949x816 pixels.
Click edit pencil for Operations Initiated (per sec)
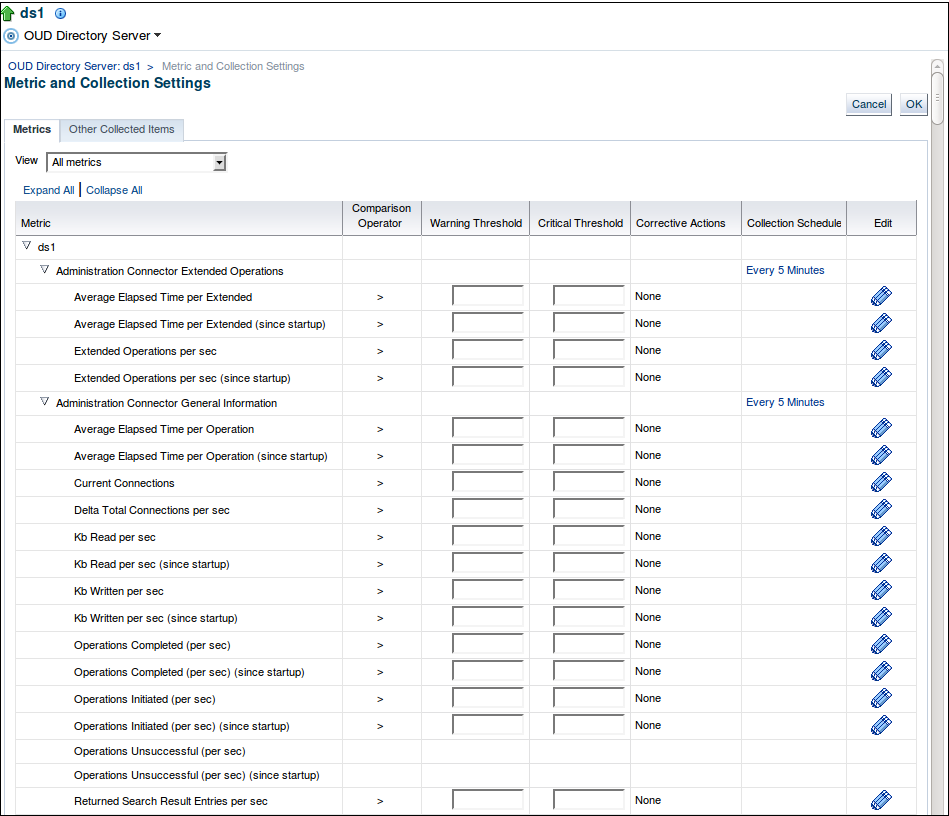click(881, 698)
